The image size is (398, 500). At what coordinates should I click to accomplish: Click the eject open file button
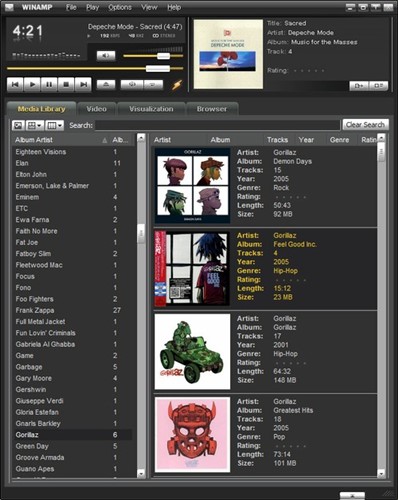pos(106,85)
